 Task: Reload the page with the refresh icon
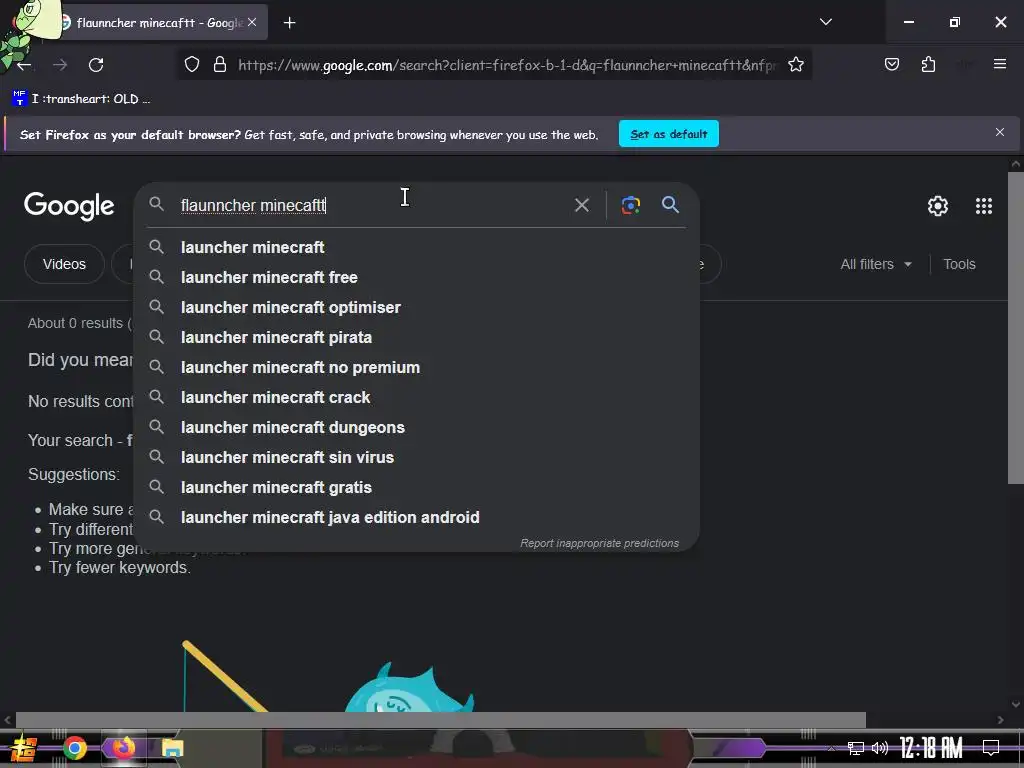click(x=96, y=65)
